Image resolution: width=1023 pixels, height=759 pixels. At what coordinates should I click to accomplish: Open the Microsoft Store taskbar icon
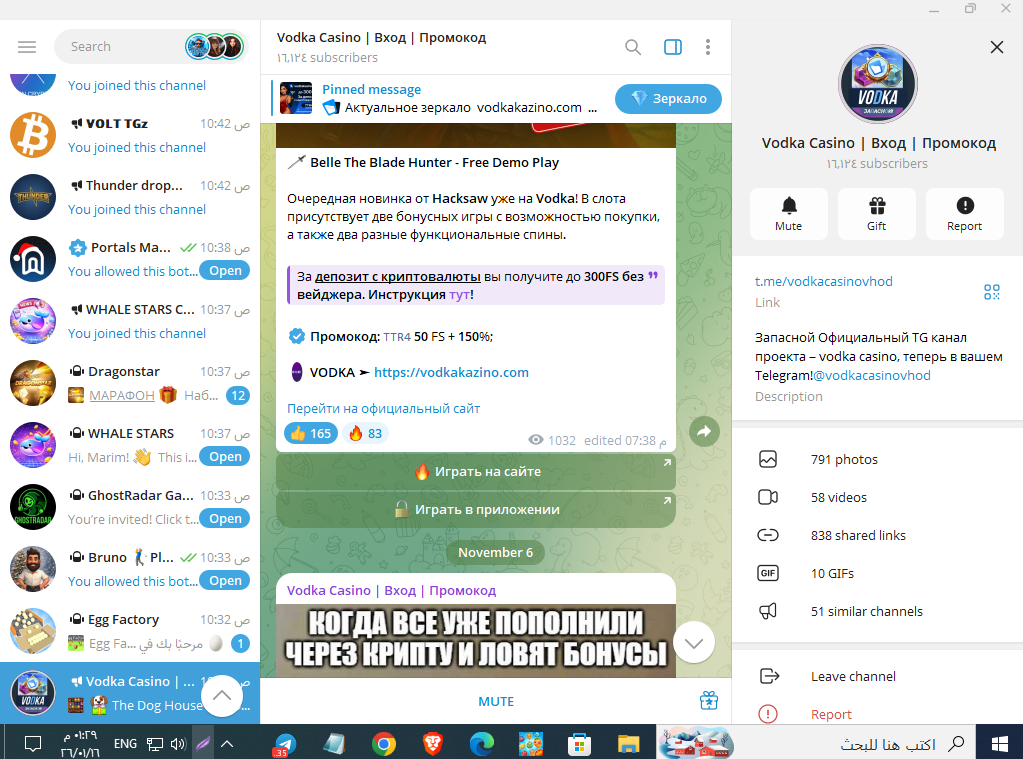coord(579,743)
